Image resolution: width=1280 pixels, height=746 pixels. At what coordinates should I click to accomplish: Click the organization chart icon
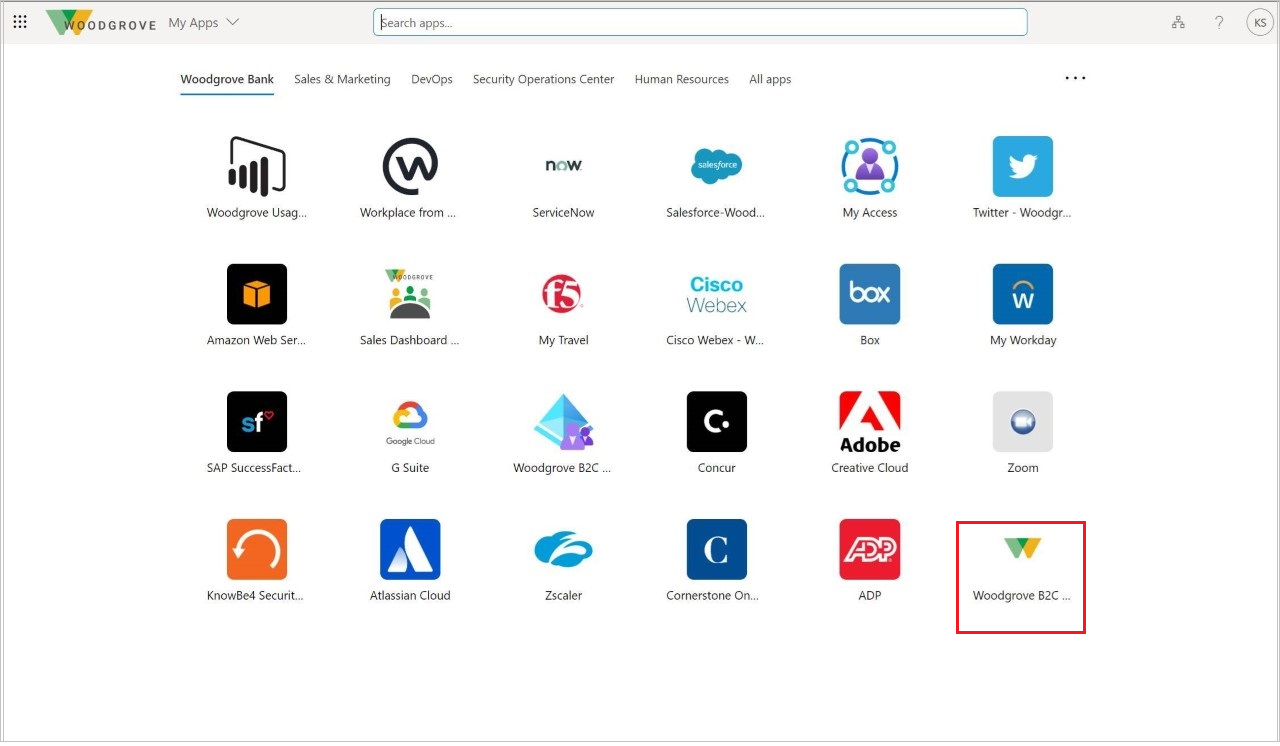click(x=1178, y=21)
